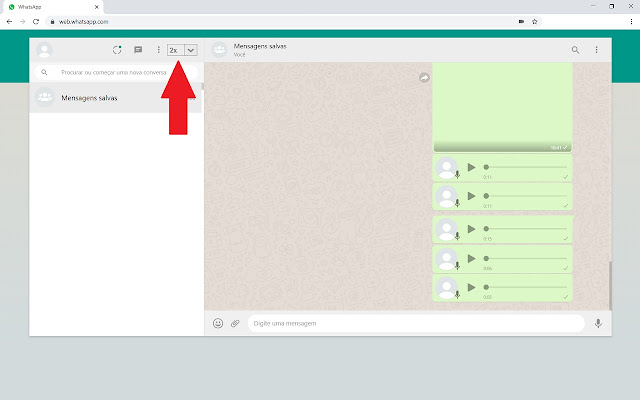Click the Mensagens salvas list avatar
This screenshot has height=400, width=640.
coord(45,98)
